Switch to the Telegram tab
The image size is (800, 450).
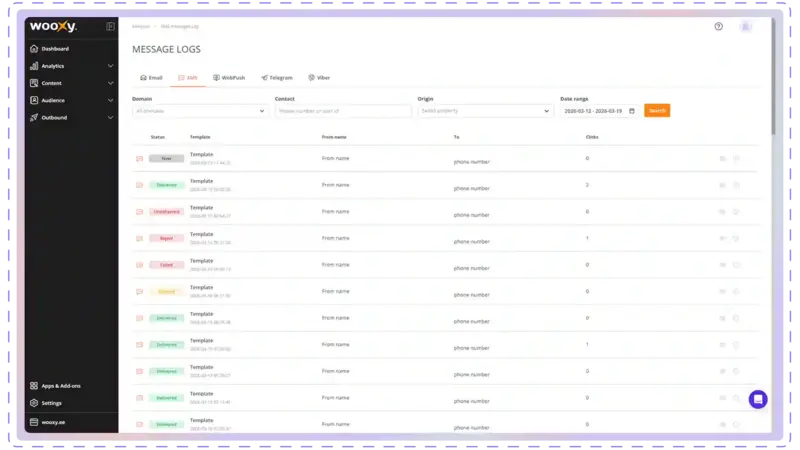(277, 77)
